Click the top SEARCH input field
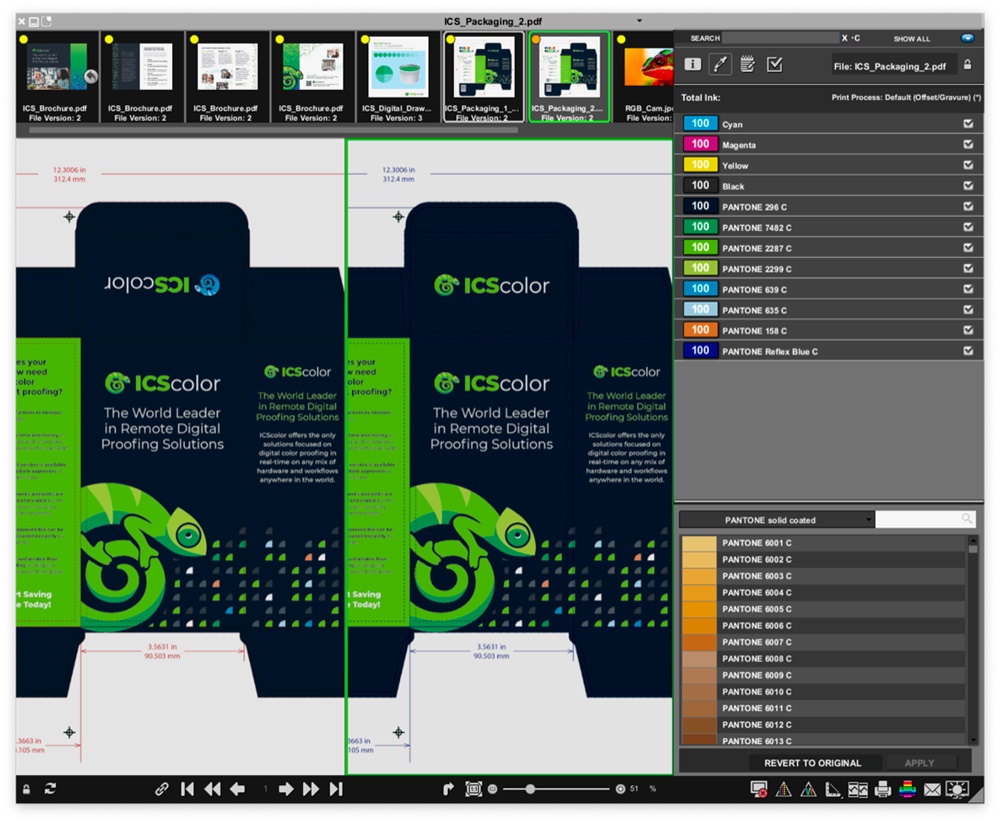 [x=781, y=38]
